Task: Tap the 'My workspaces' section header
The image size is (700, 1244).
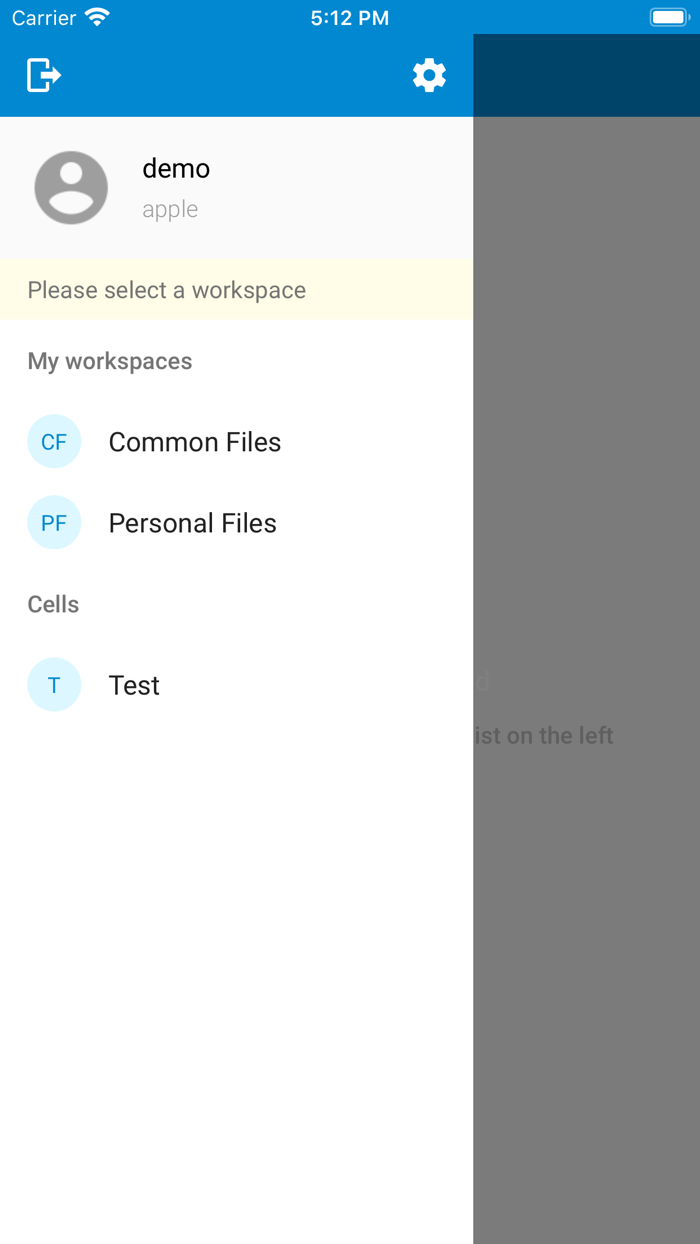Action: pos(109,361)
